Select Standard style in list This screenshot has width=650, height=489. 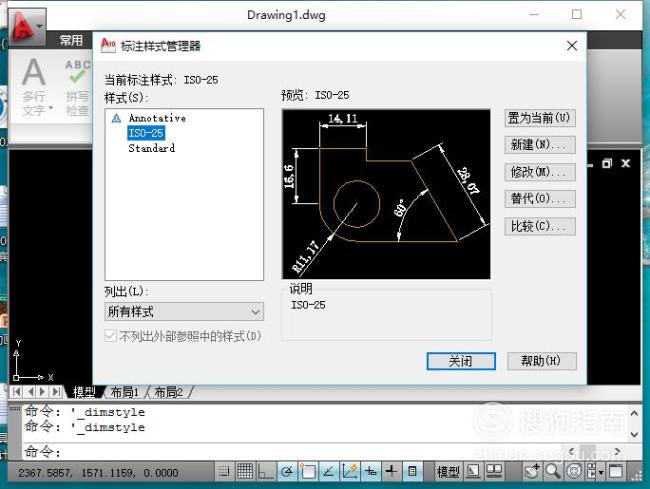click(x=152, y=148)
